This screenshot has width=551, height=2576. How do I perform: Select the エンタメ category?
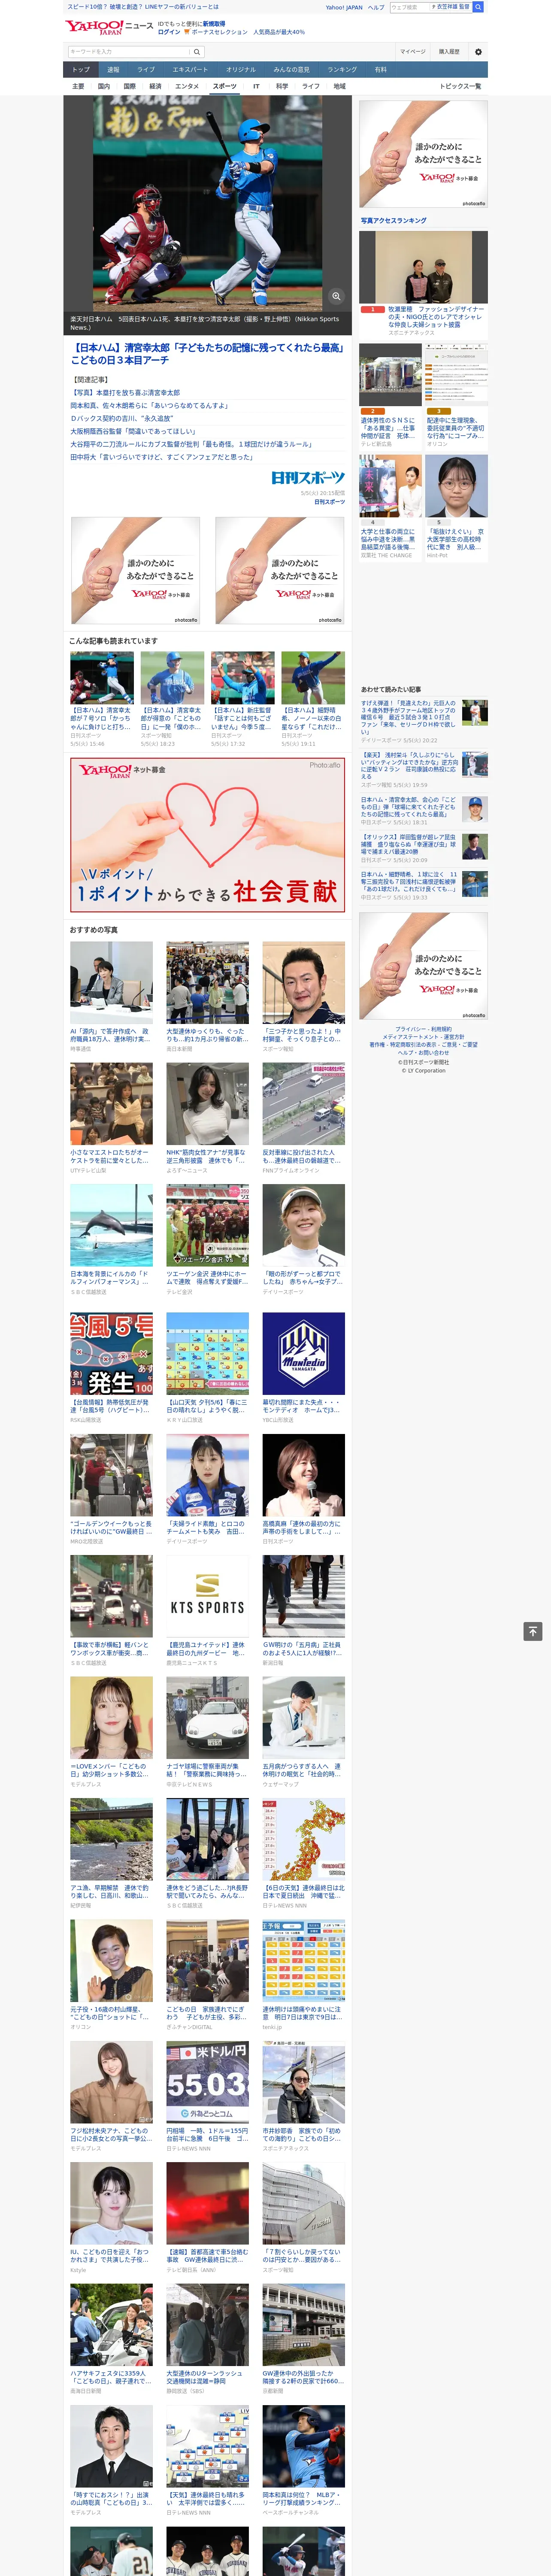[x=187, y=86]
